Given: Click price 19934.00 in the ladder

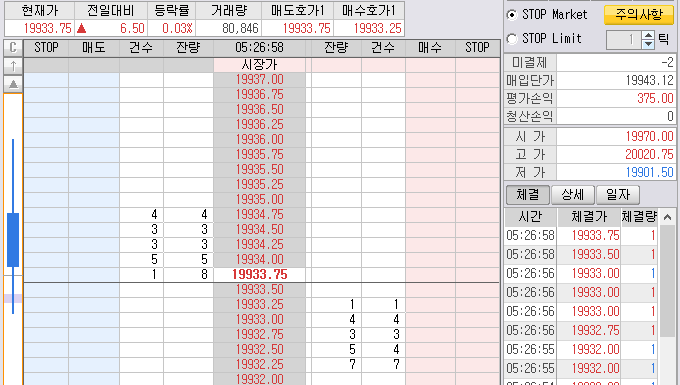Looking at the screenshot, I should tap(259, 259).
